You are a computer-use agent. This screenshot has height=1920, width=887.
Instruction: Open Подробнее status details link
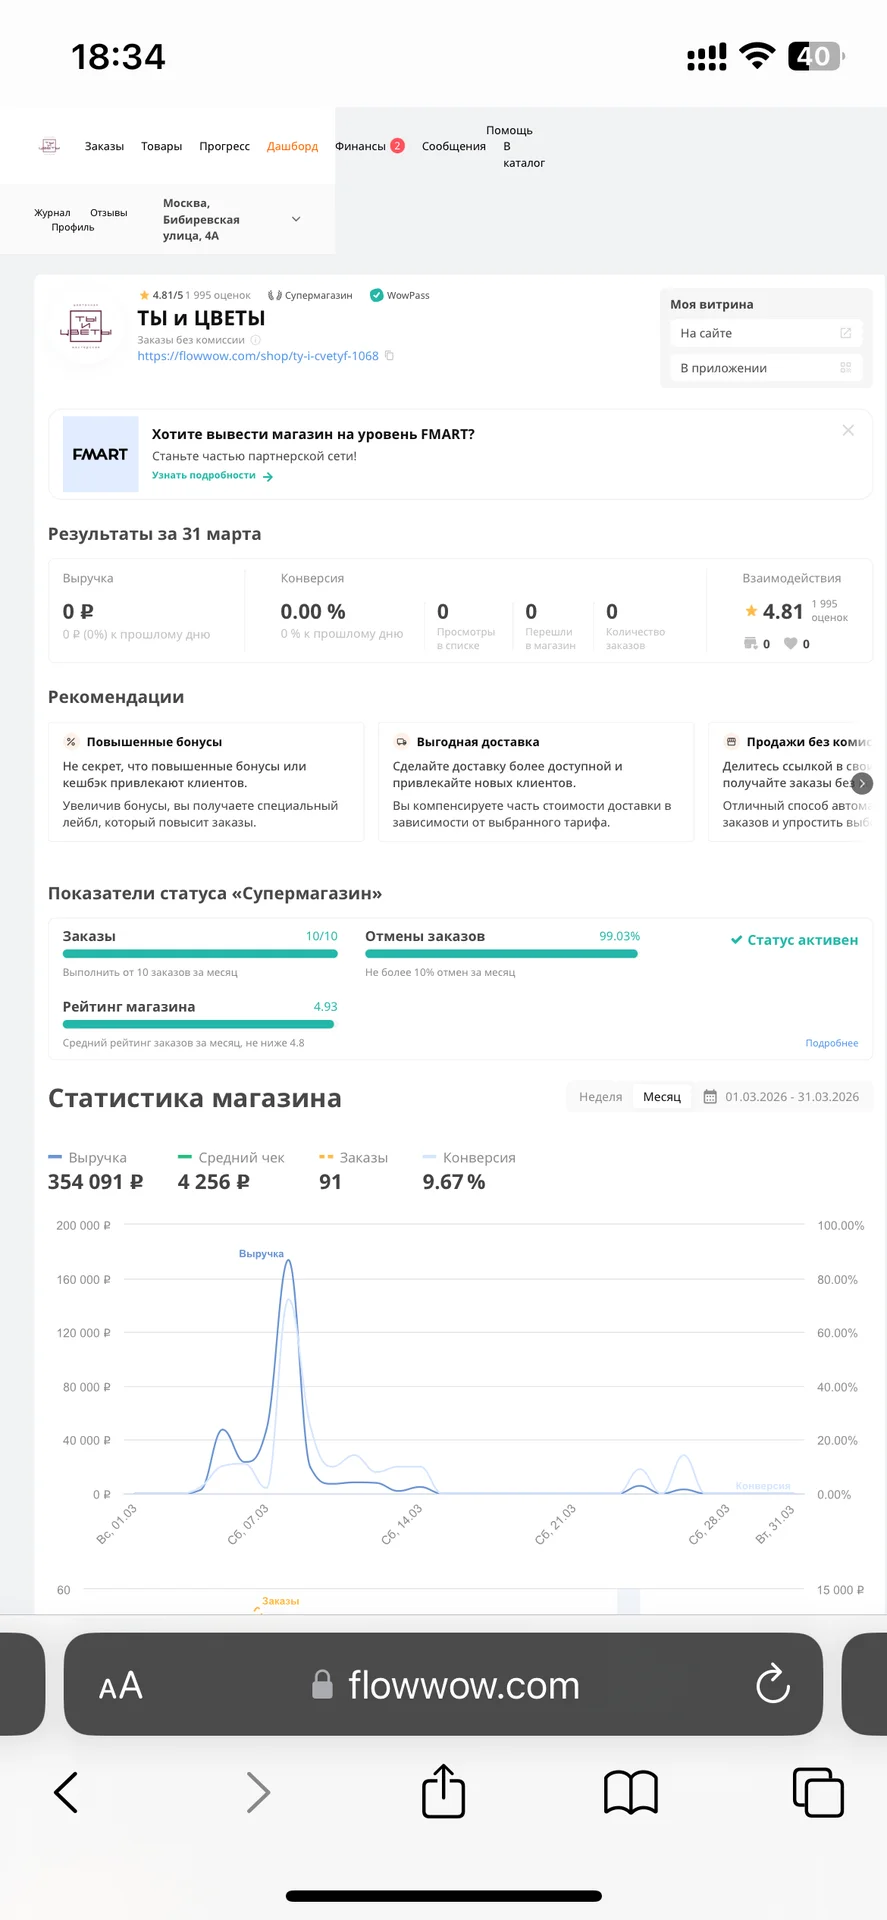pos(832,1043)
